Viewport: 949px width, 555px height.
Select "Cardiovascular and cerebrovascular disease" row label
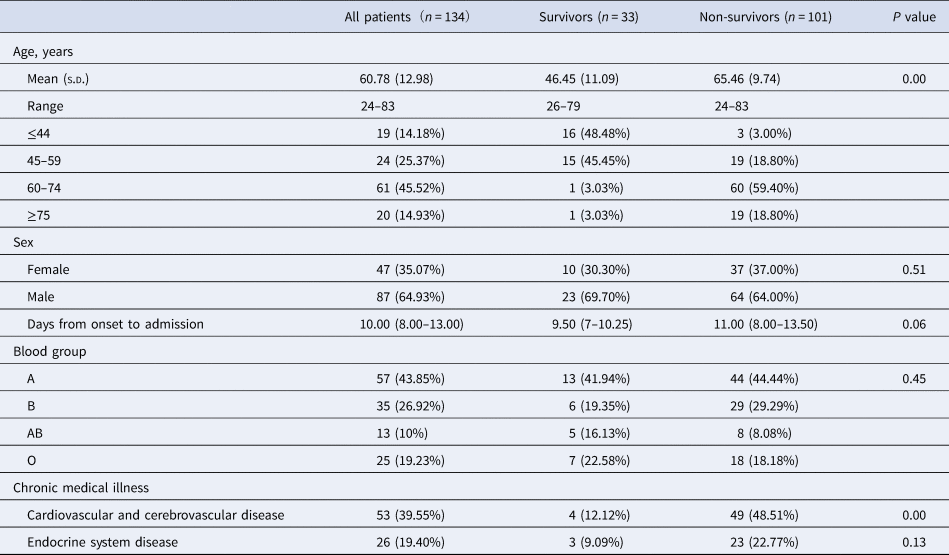[157, 514]
